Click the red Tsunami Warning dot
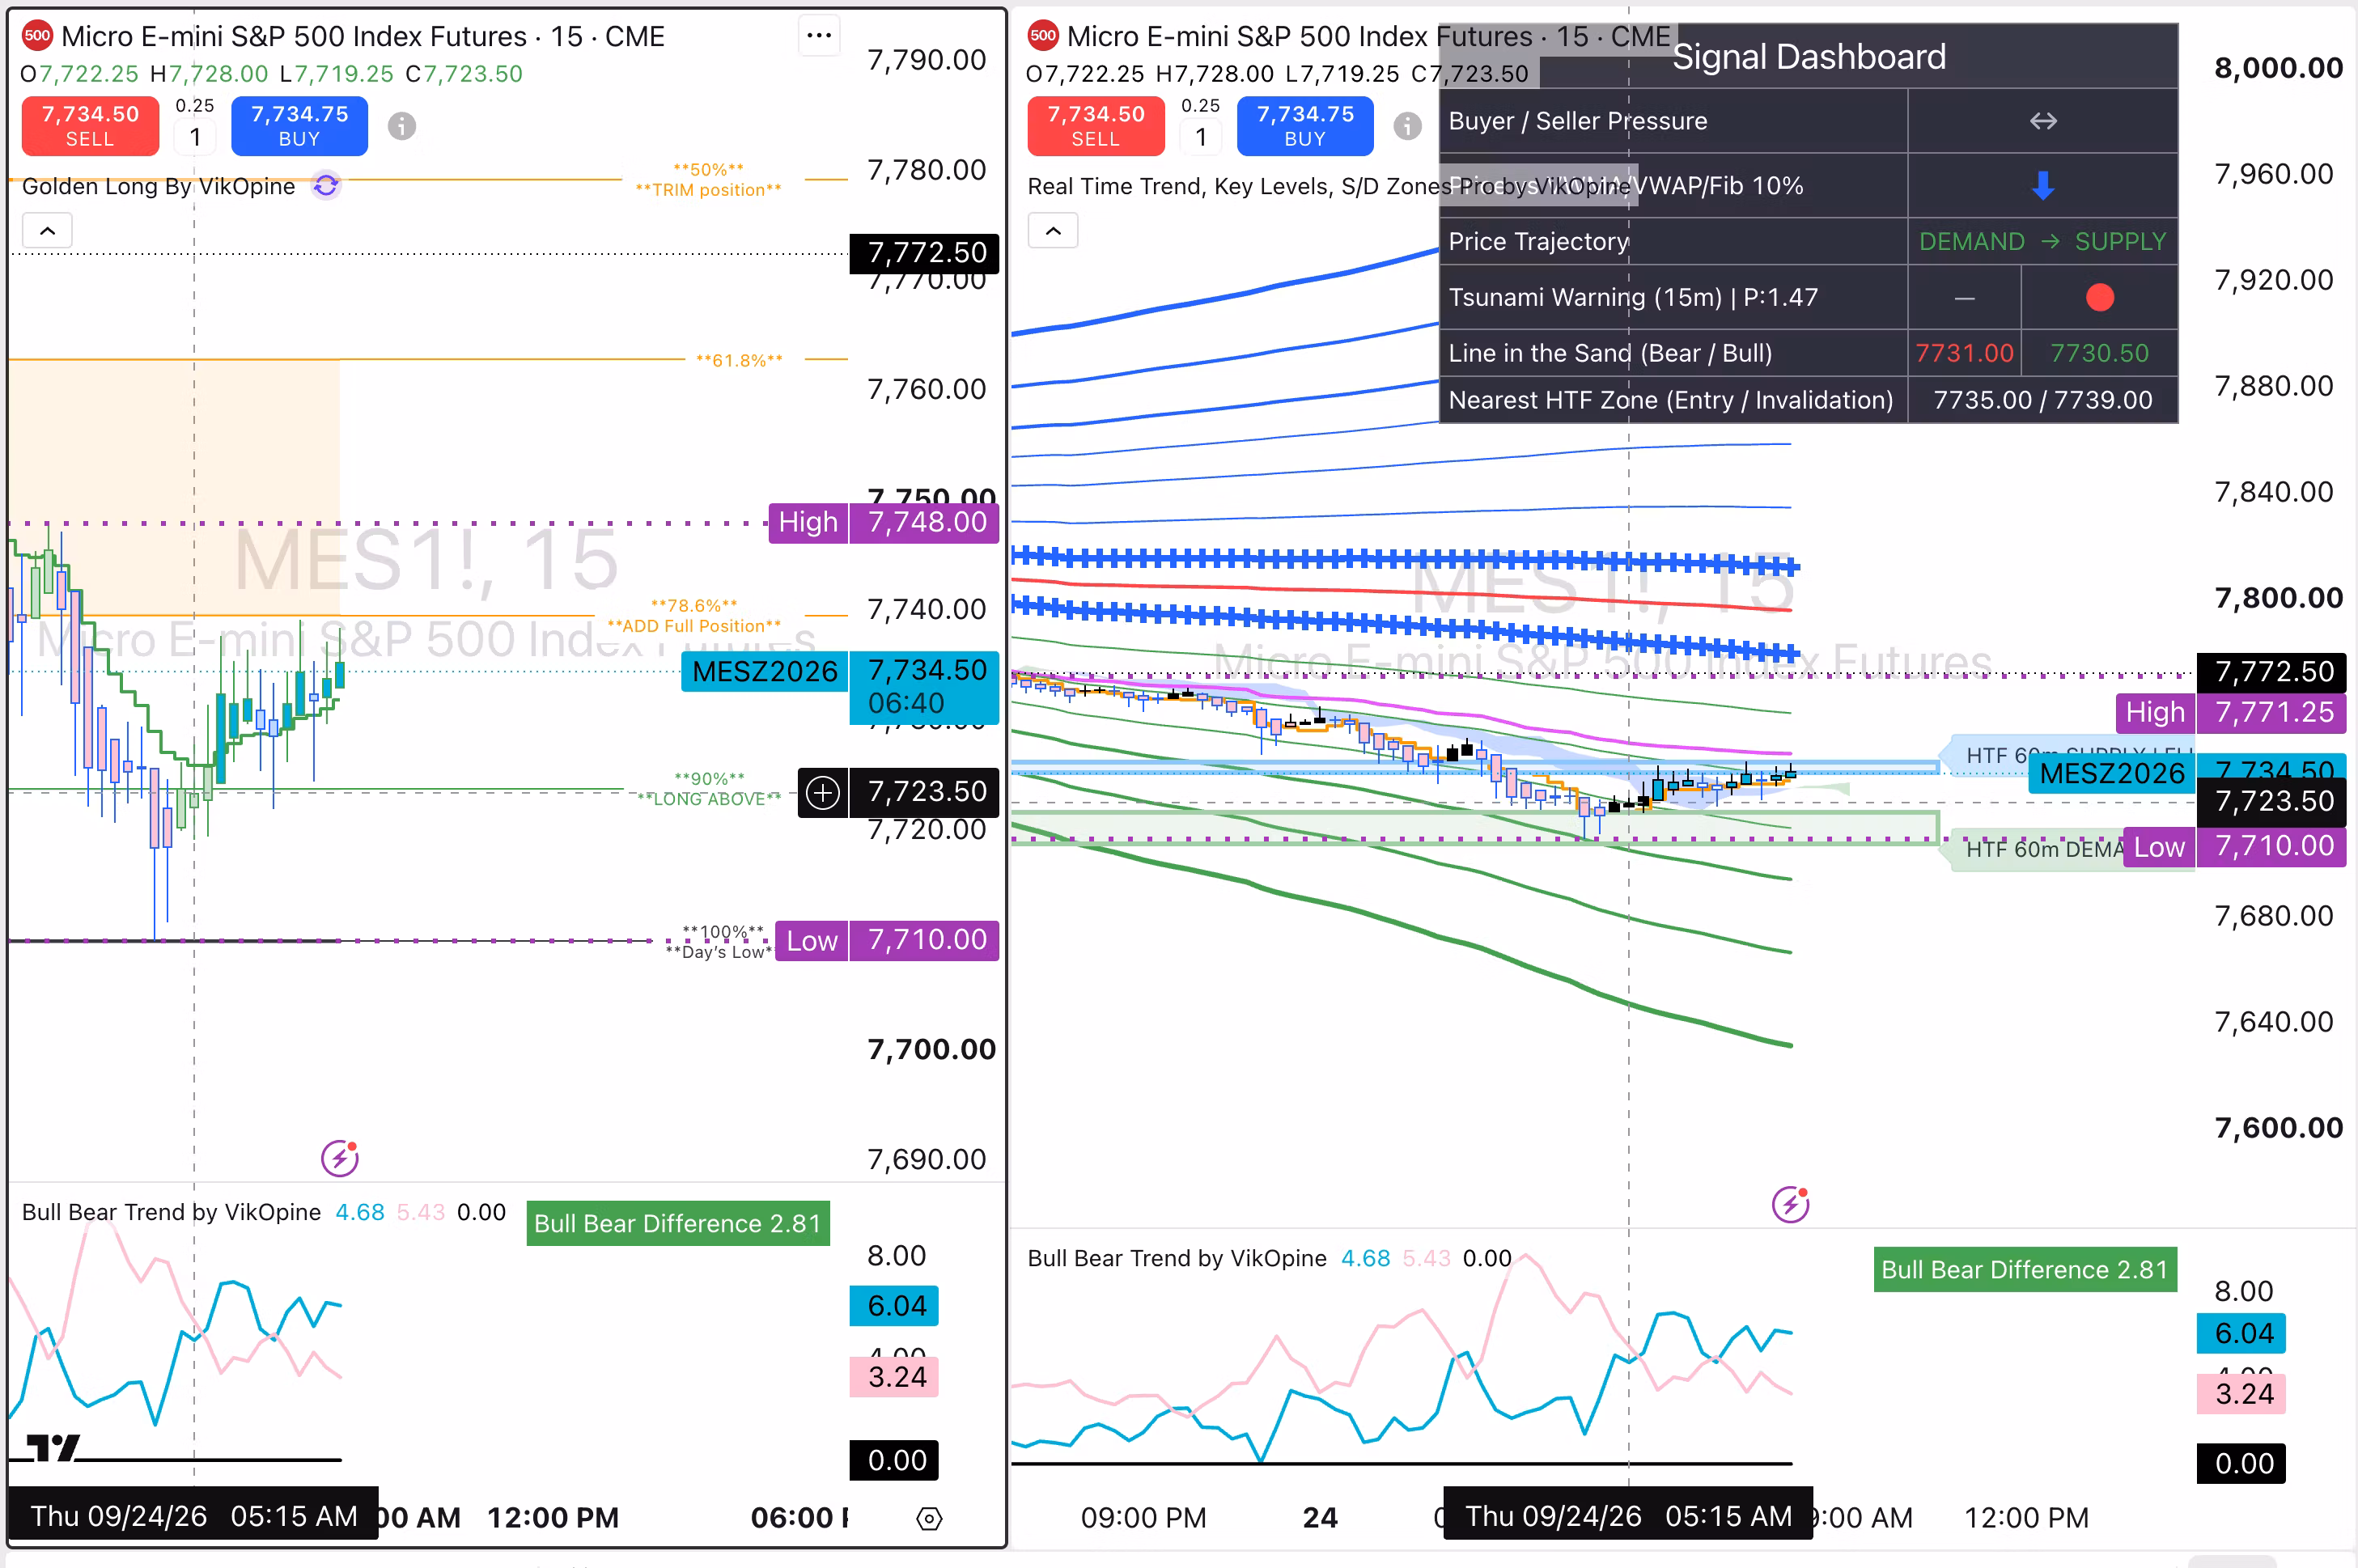The height and width of the screenshot is (1568, 2358). click(x=2100, y=297)
